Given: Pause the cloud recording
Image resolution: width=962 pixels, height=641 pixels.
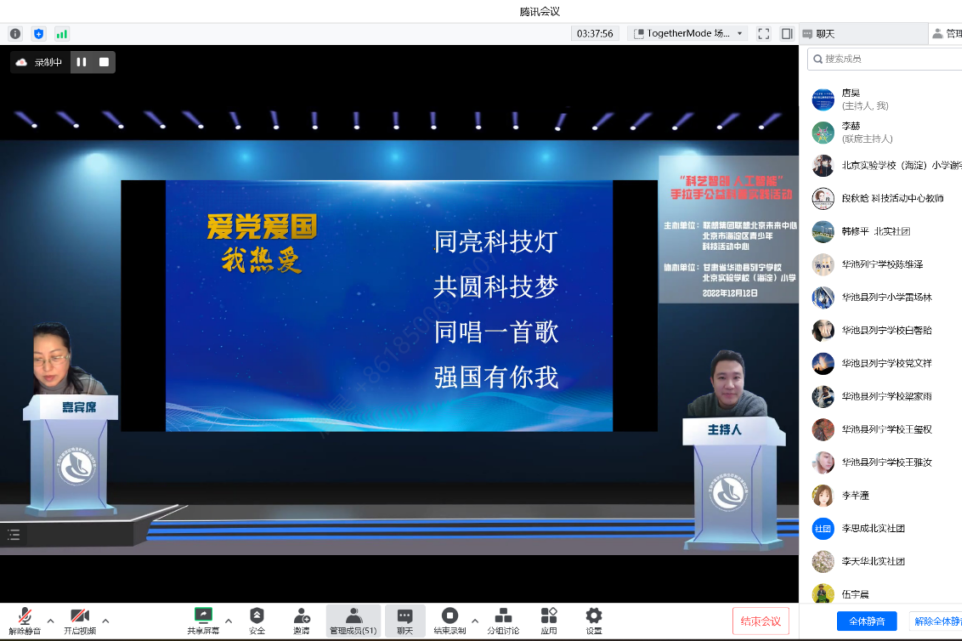Looking at the screenshot, I should pos(81,62).
